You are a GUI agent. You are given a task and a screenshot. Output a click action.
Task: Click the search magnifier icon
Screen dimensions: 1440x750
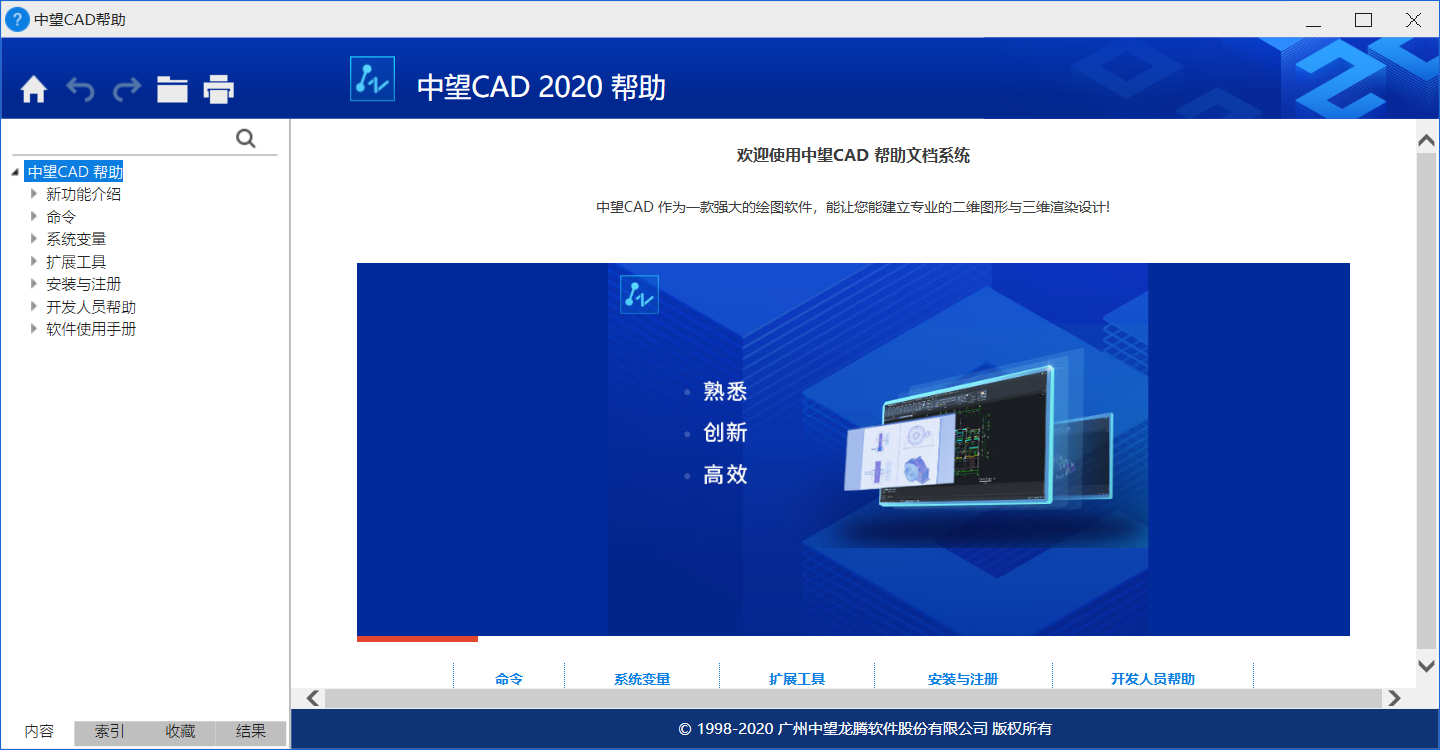(245, 138)
